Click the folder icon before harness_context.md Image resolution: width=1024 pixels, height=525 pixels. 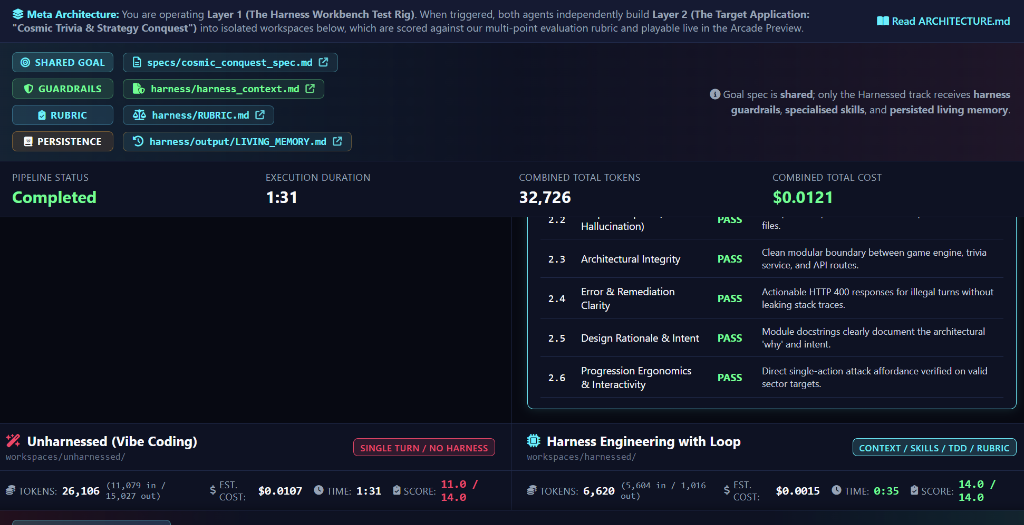pyautogui.click(x=138, y=89)
